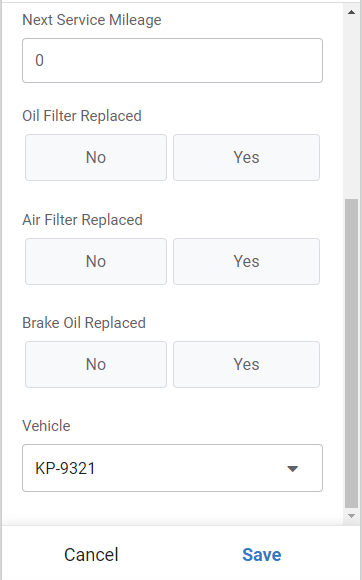
Task: Click the scrollbar up arrow
Action: click(x=351, y=12)
